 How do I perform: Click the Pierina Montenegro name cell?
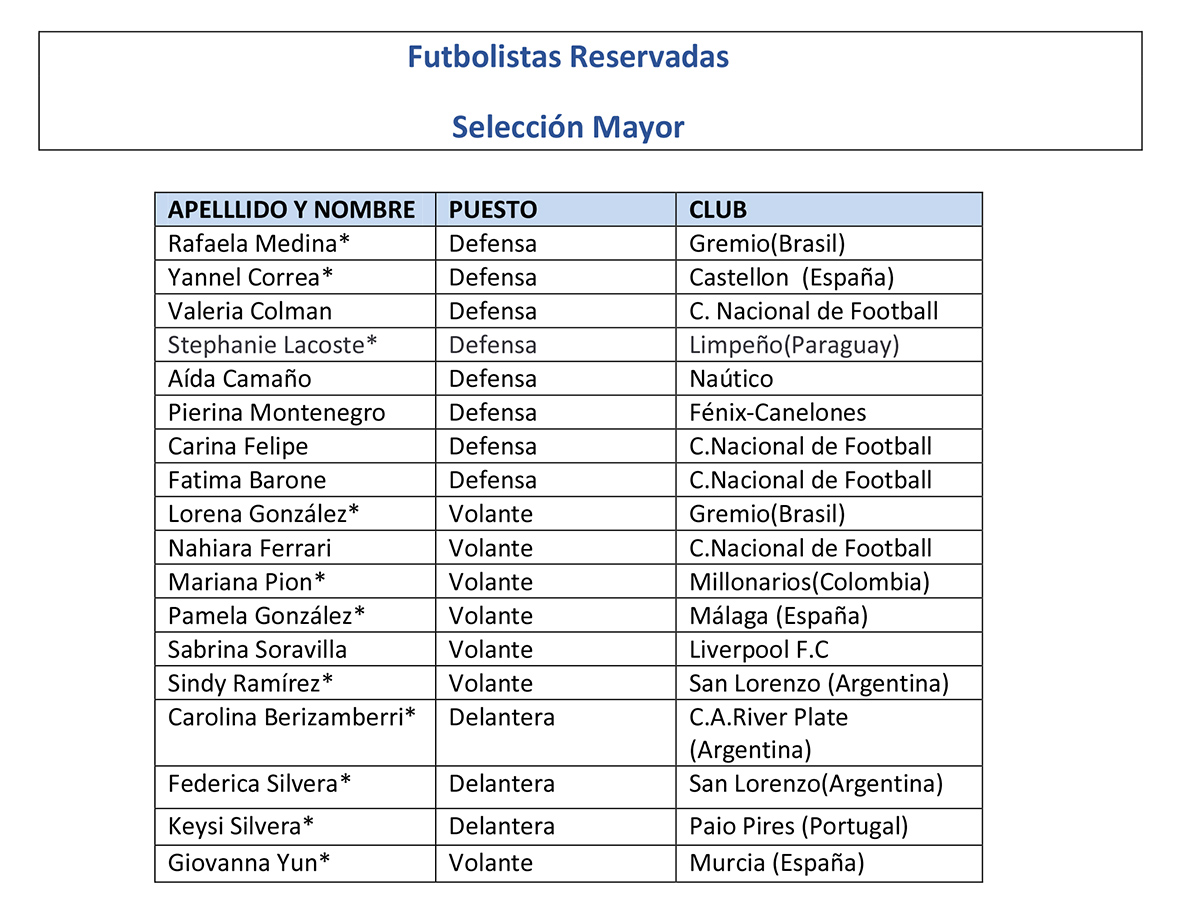pos(295,413)
